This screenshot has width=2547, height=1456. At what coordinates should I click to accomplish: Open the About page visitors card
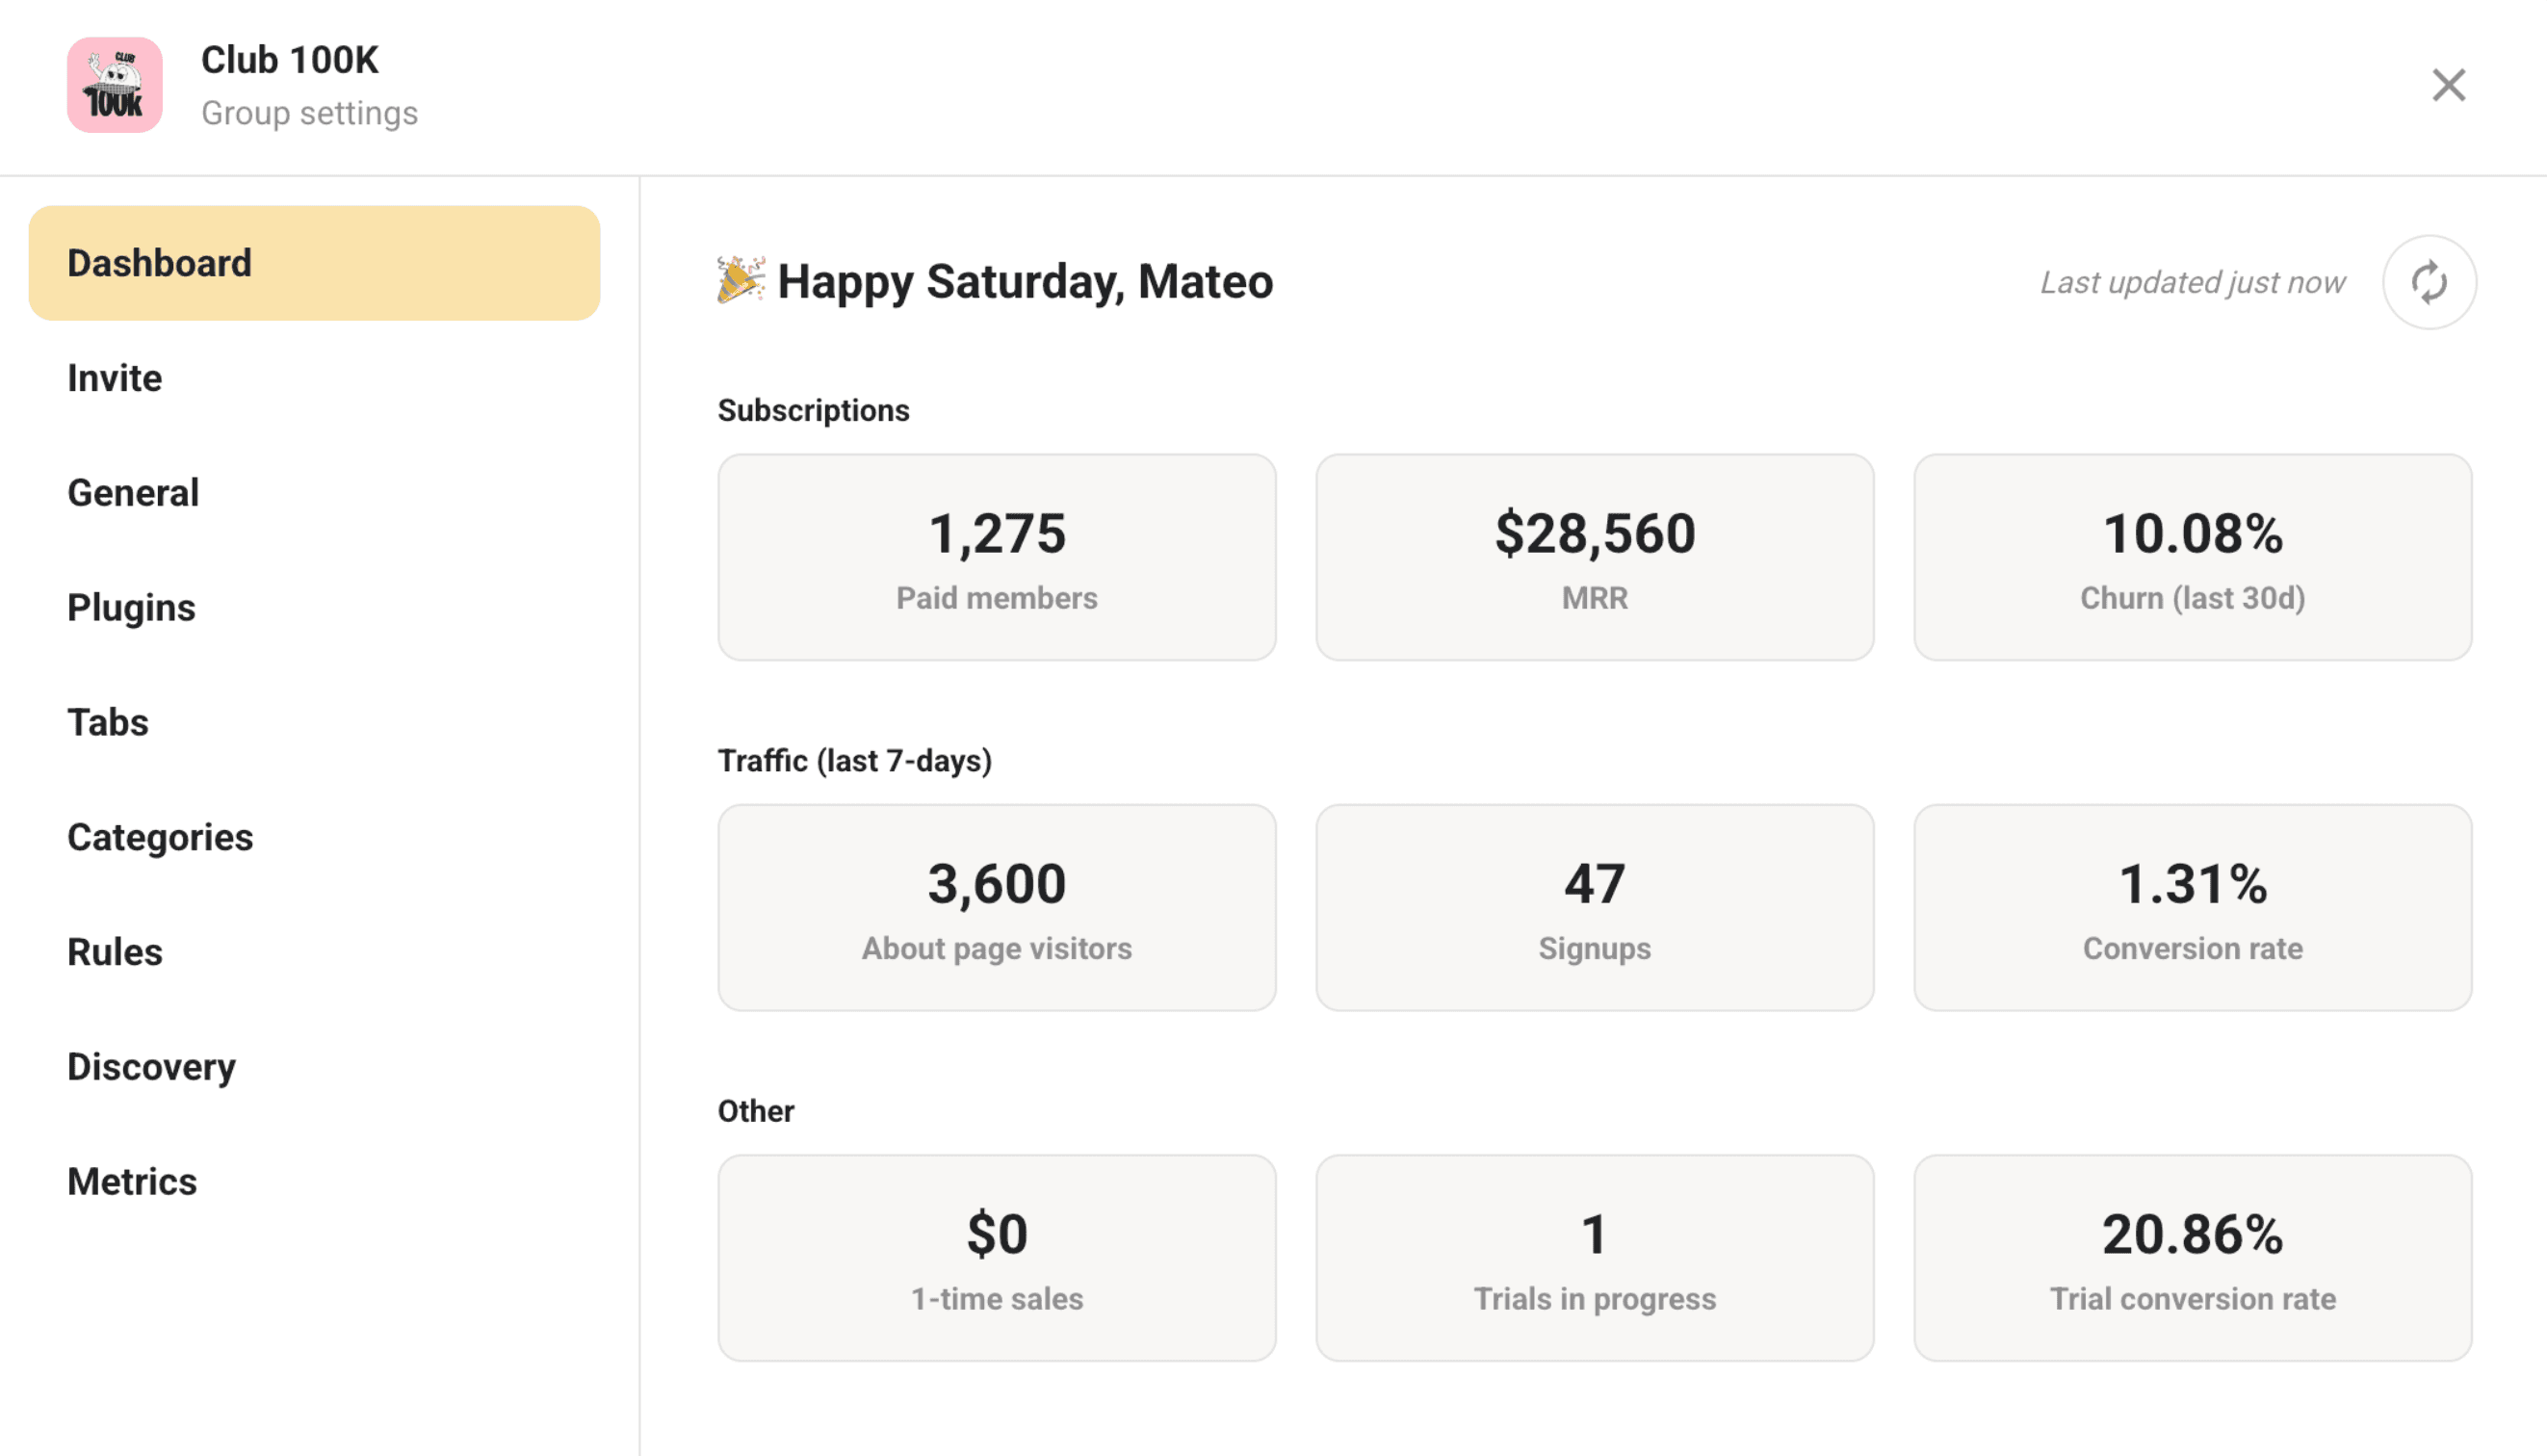pos(996,907)
